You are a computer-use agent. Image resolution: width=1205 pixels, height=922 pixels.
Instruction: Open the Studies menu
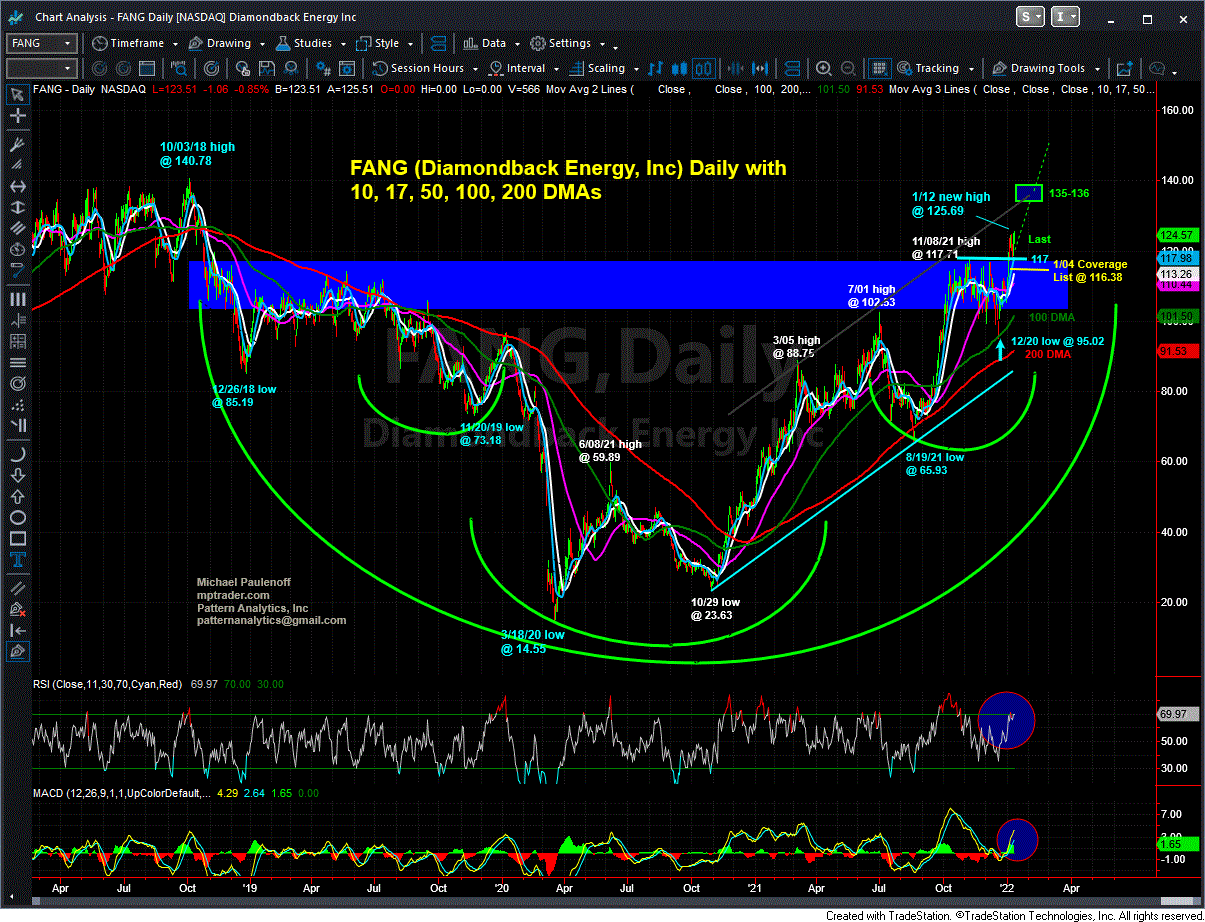pyautogui.click(x=312, y=43)
